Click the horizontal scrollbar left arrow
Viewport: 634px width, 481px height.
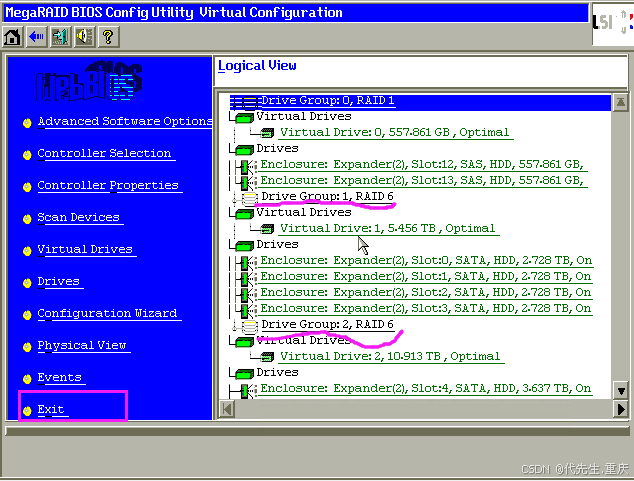(x=227, y=409)
